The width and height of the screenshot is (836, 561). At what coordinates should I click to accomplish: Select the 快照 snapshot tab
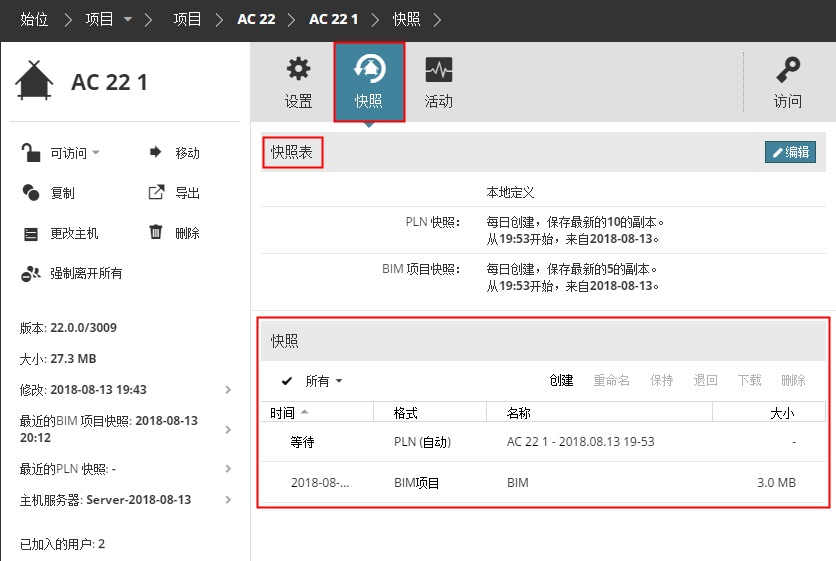(369, 83)
